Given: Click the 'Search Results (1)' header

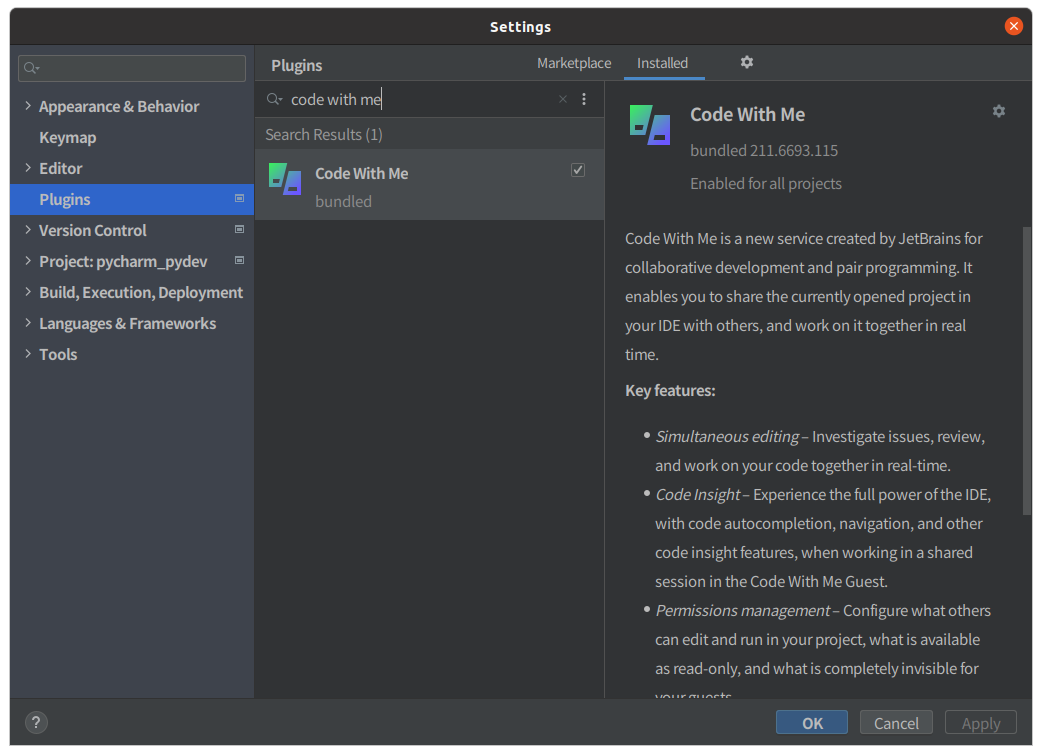Looking at the screenshot, I should click(x=324, y=134).
